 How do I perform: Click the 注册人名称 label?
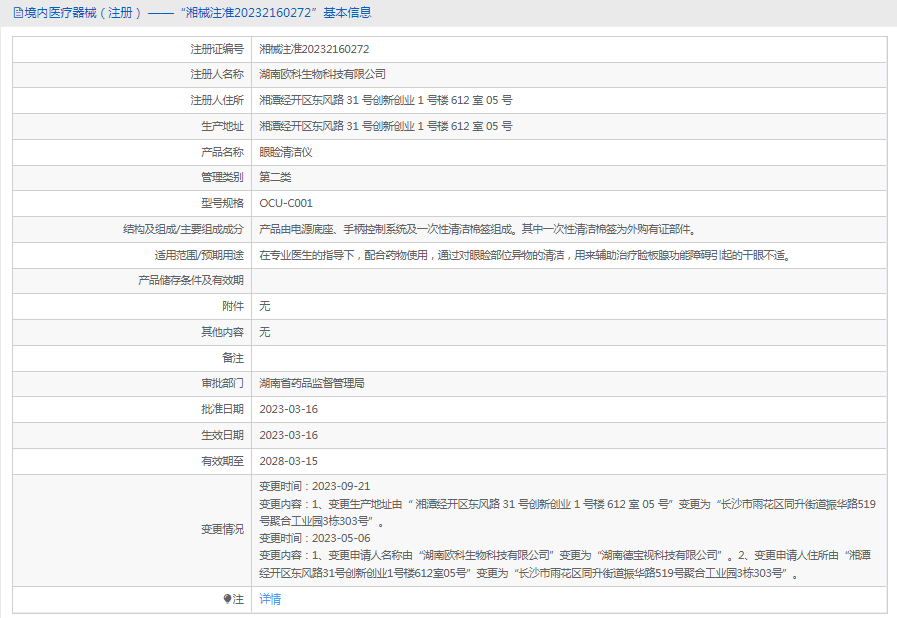[x=217, y=74]
